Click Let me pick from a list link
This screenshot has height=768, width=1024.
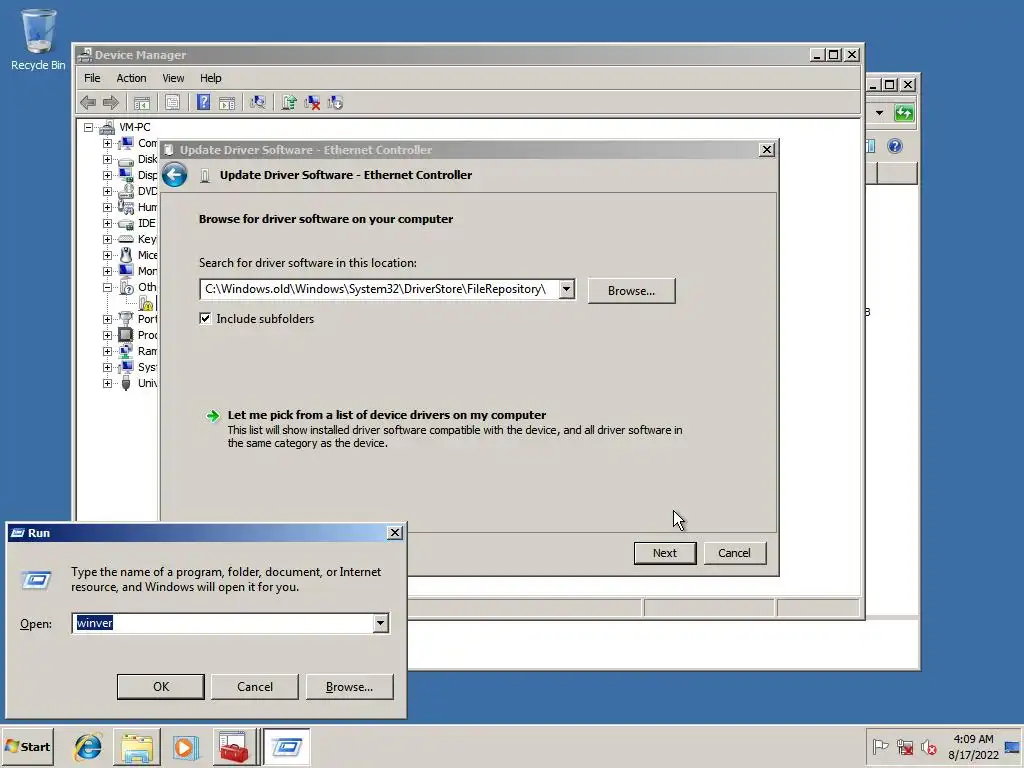pyautogui.click(x=387, y=415)
